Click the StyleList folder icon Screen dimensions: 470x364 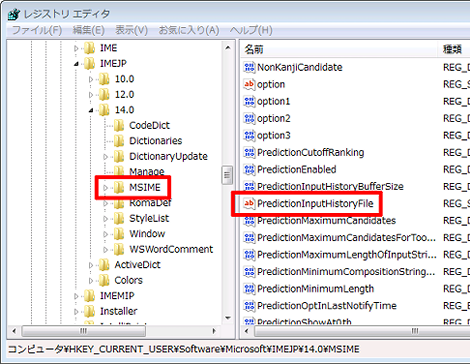click(x=119, y=218)
